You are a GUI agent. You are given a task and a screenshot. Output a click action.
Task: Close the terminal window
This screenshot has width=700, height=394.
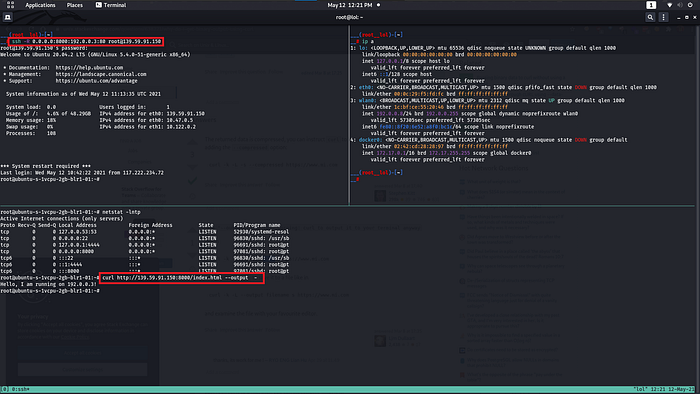tap(695, 17)
